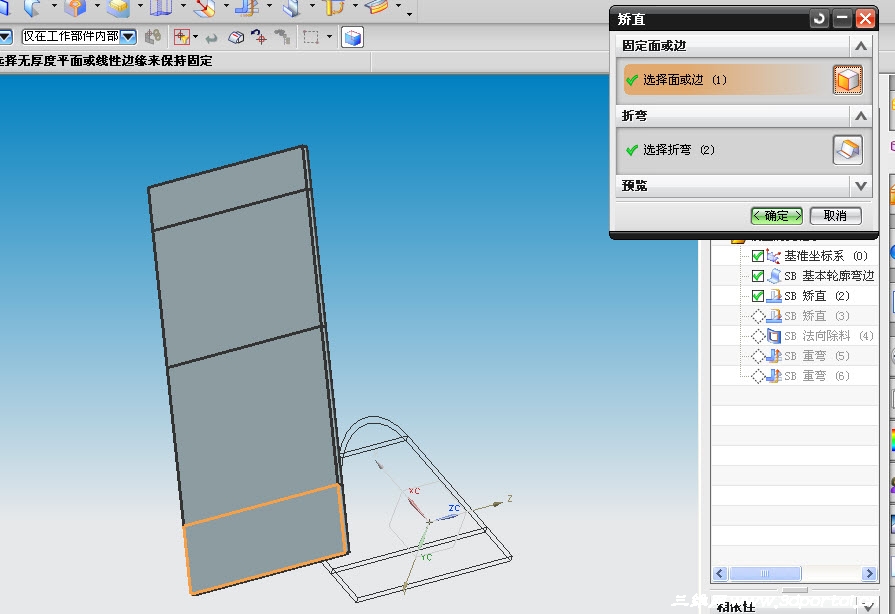Viewport: 895px width, 614px height.
Task: Click the gray find-in-navigator icon
Action: pyautogui.click(x=282, y=38)
